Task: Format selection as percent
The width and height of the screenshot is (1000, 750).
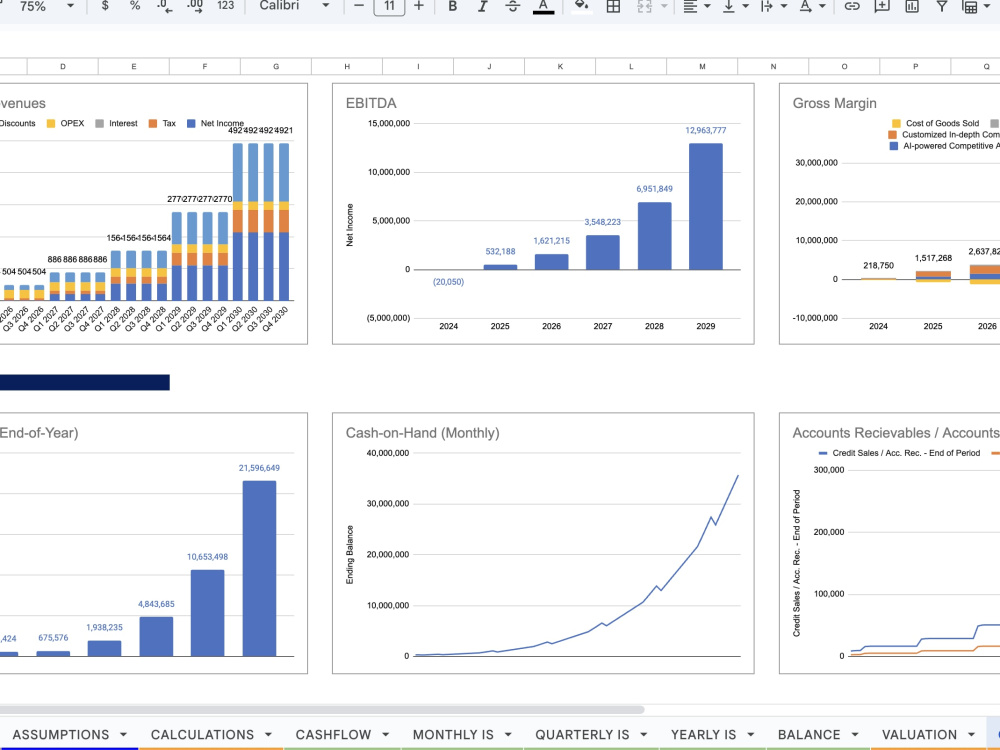Action: tap(135, 6)
